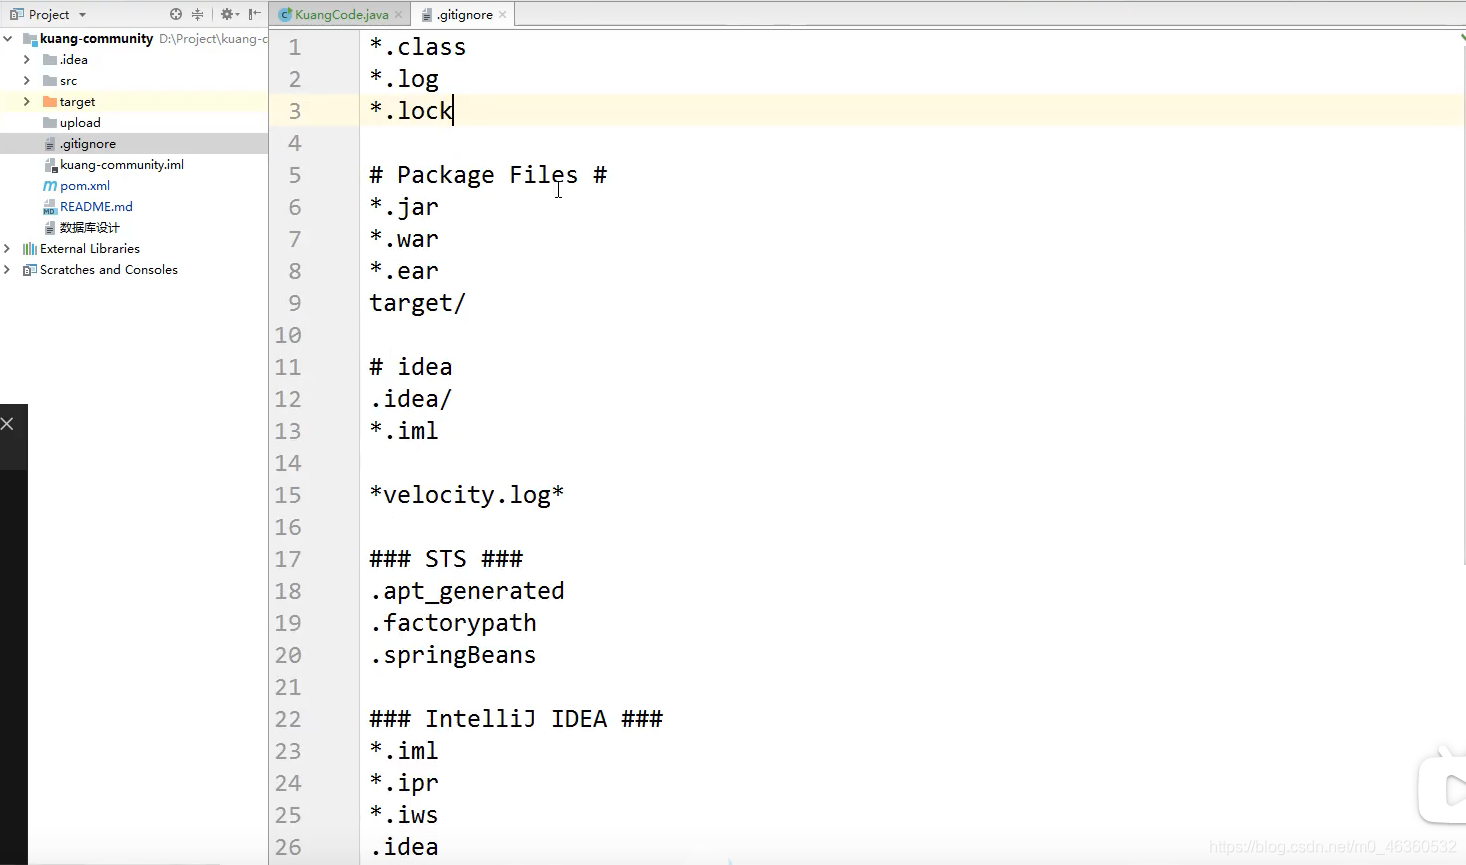Click the '.factorypath' line
1466x865 pixels.
point(453,623)
